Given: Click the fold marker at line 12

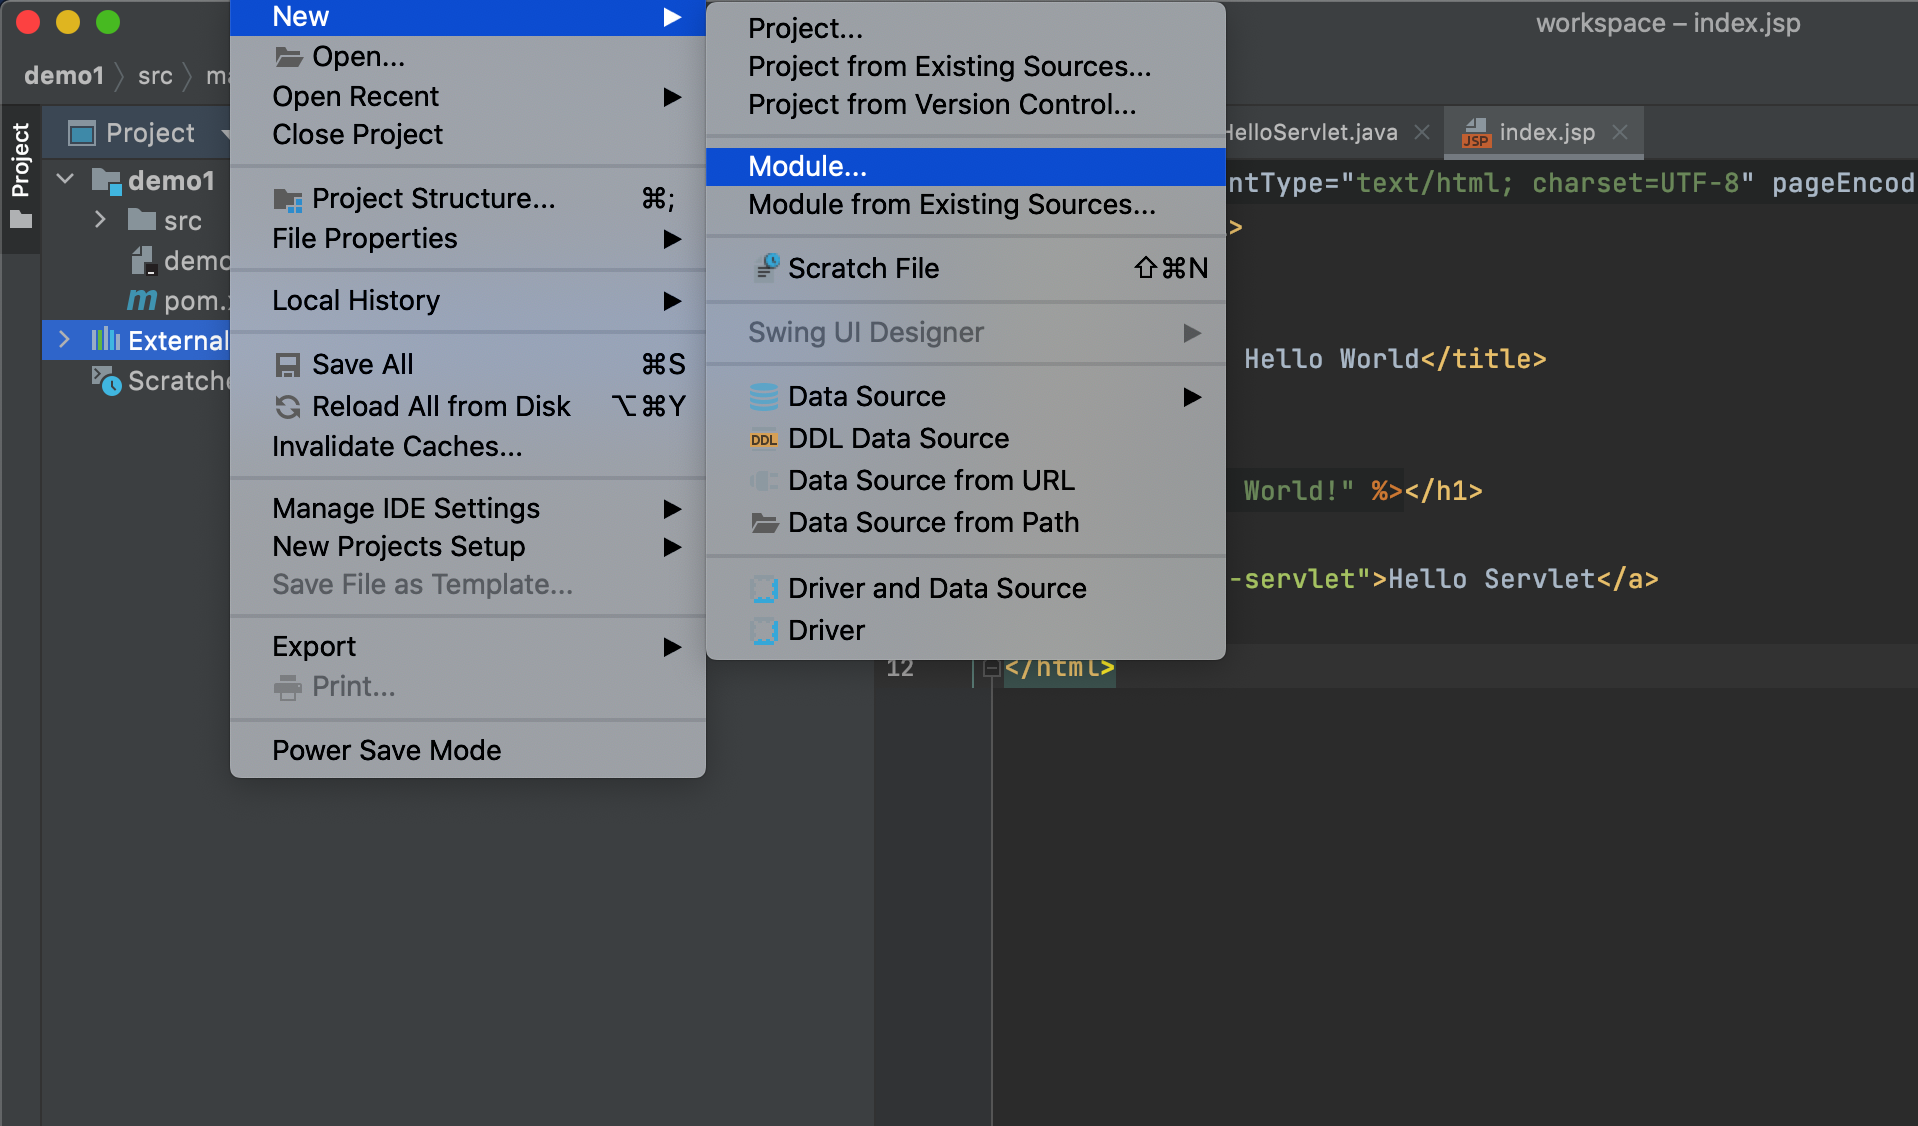Looking at the screenshot, I should point(990,667).
